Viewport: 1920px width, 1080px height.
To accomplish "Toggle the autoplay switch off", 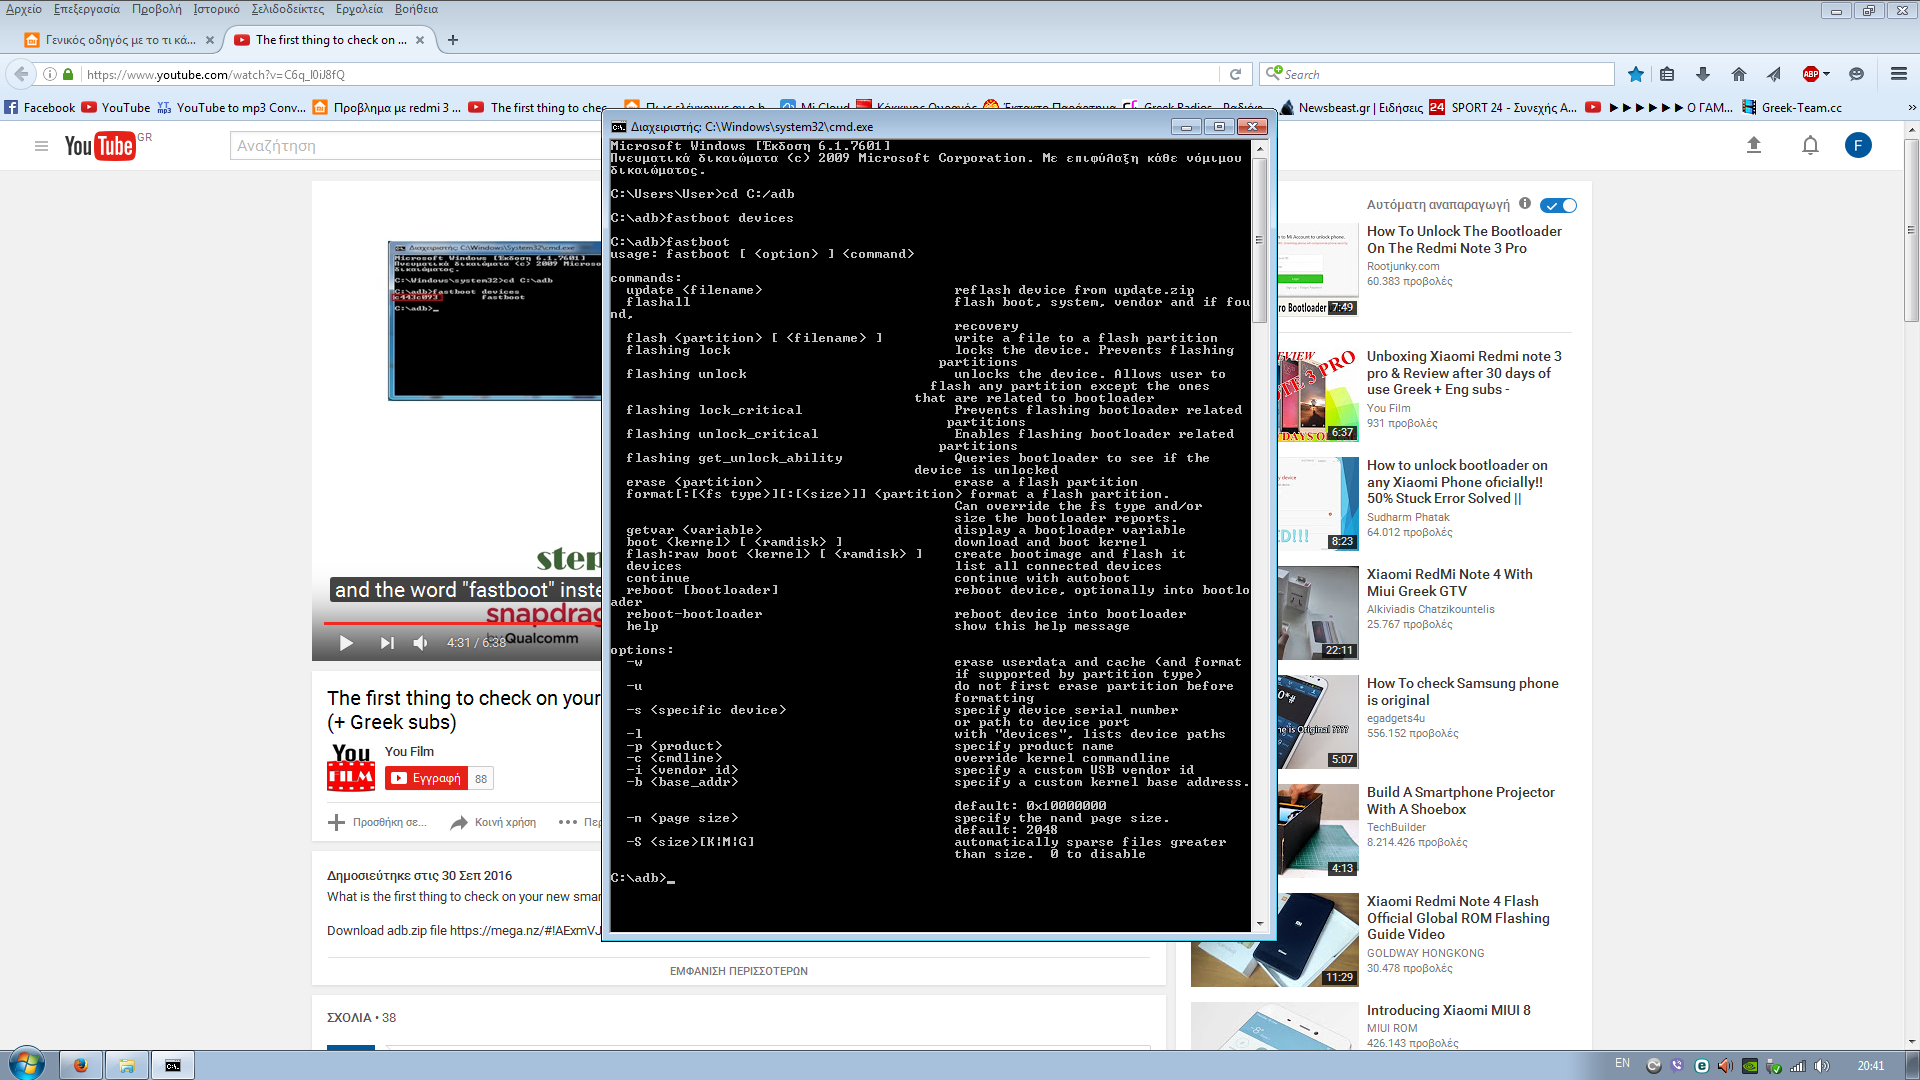I will click(x=1558, y=205).
